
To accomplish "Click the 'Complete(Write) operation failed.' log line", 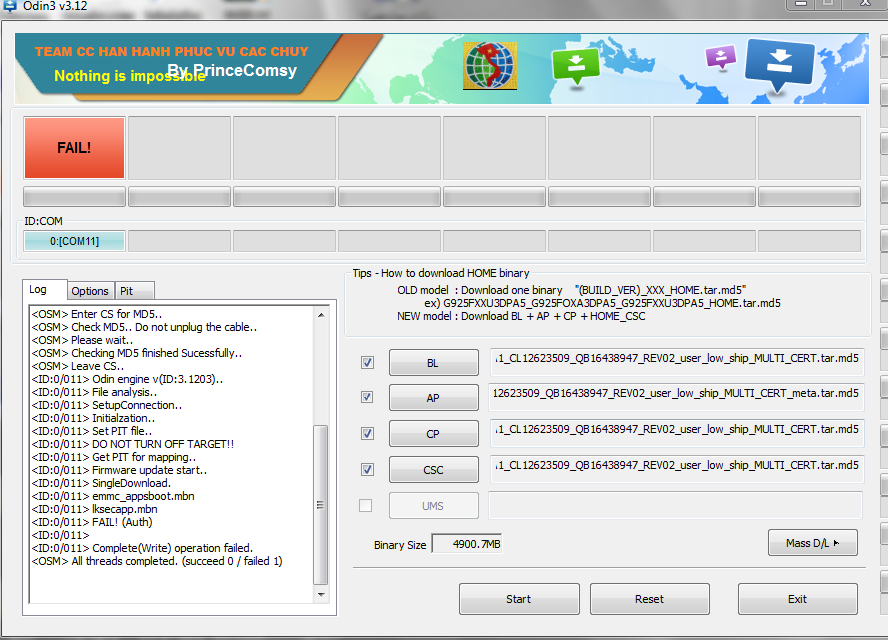I will click(x=142, y=548).
